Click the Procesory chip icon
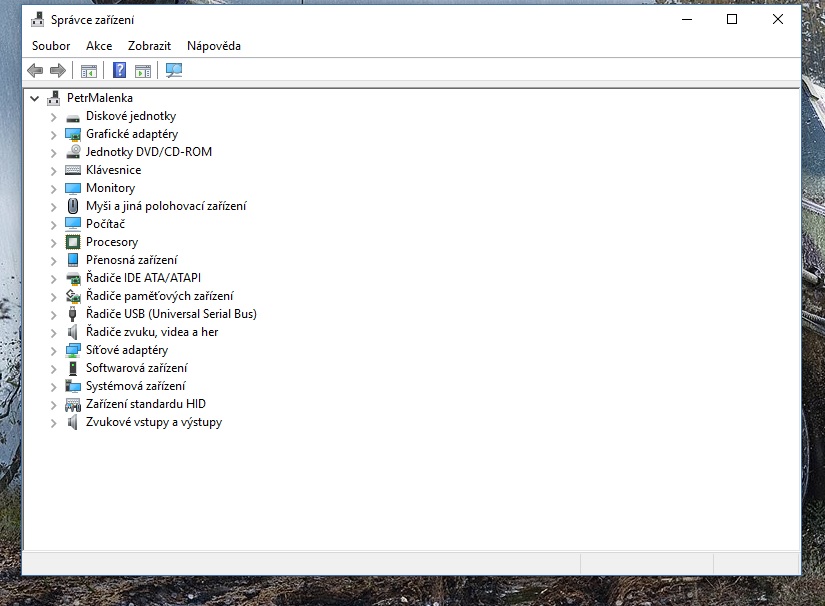 pos(73,242)
